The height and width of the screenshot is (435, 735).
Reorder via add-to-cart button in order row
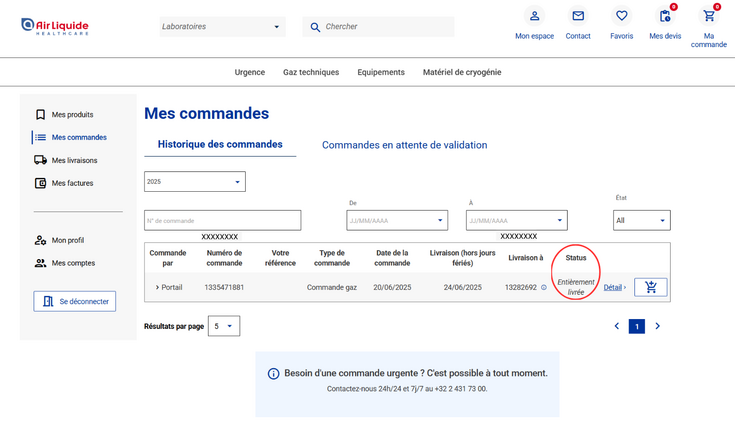[x=651, y=287]
